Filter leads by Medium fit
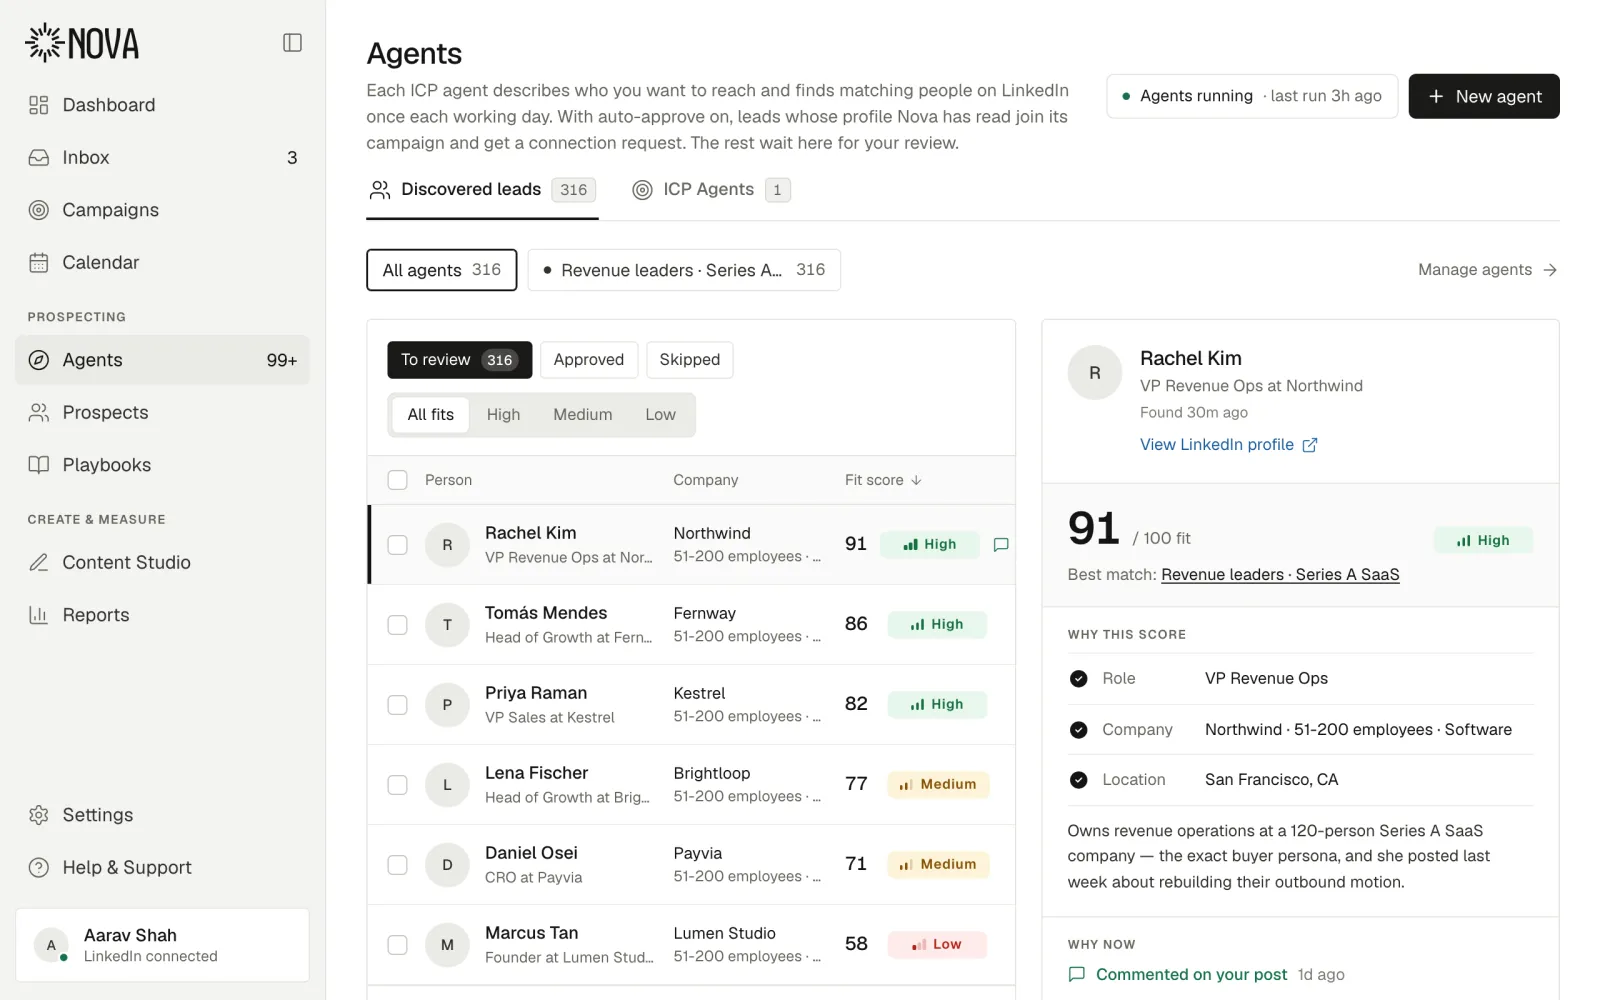 click(x=582, y=415)
